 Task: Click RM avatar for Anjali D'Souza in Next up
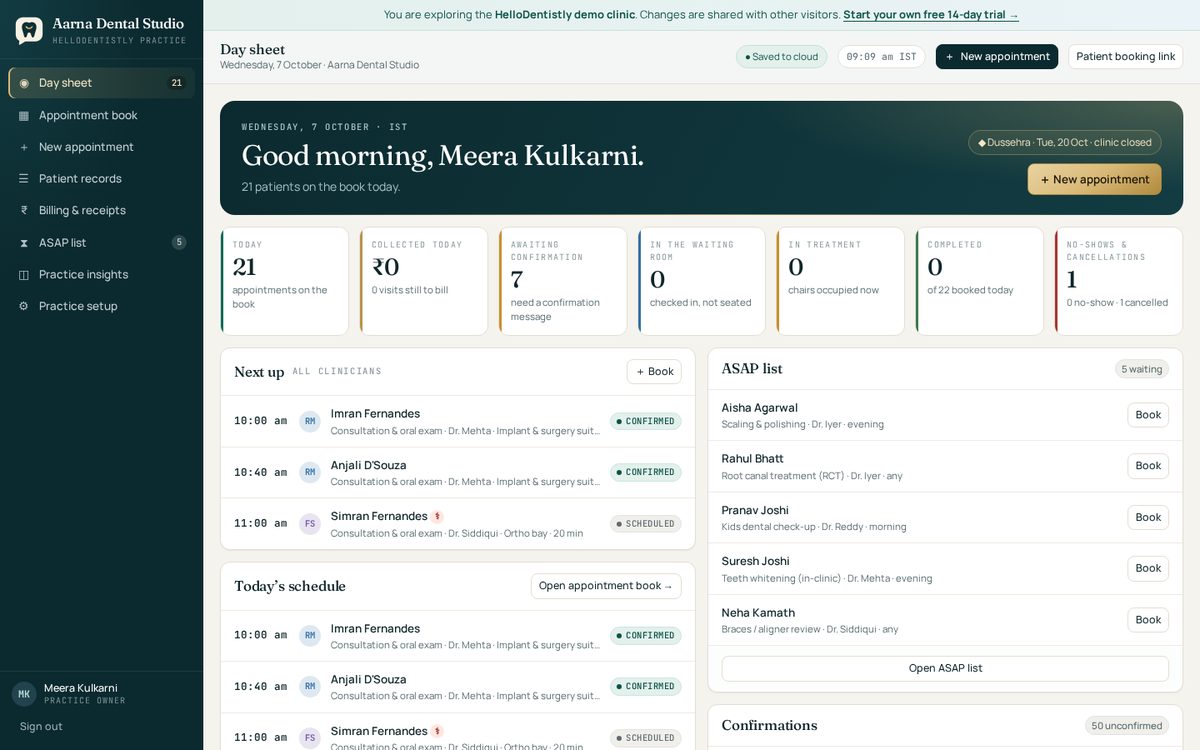tap(310, 472)
